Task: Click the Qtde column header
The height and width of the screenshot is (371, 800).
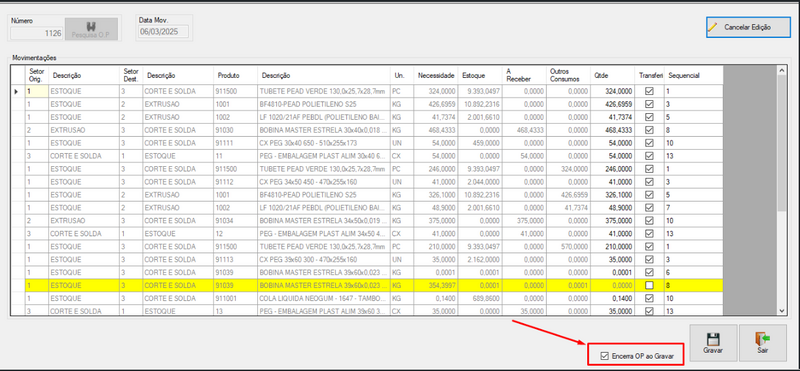Action: tap(612, 75)
